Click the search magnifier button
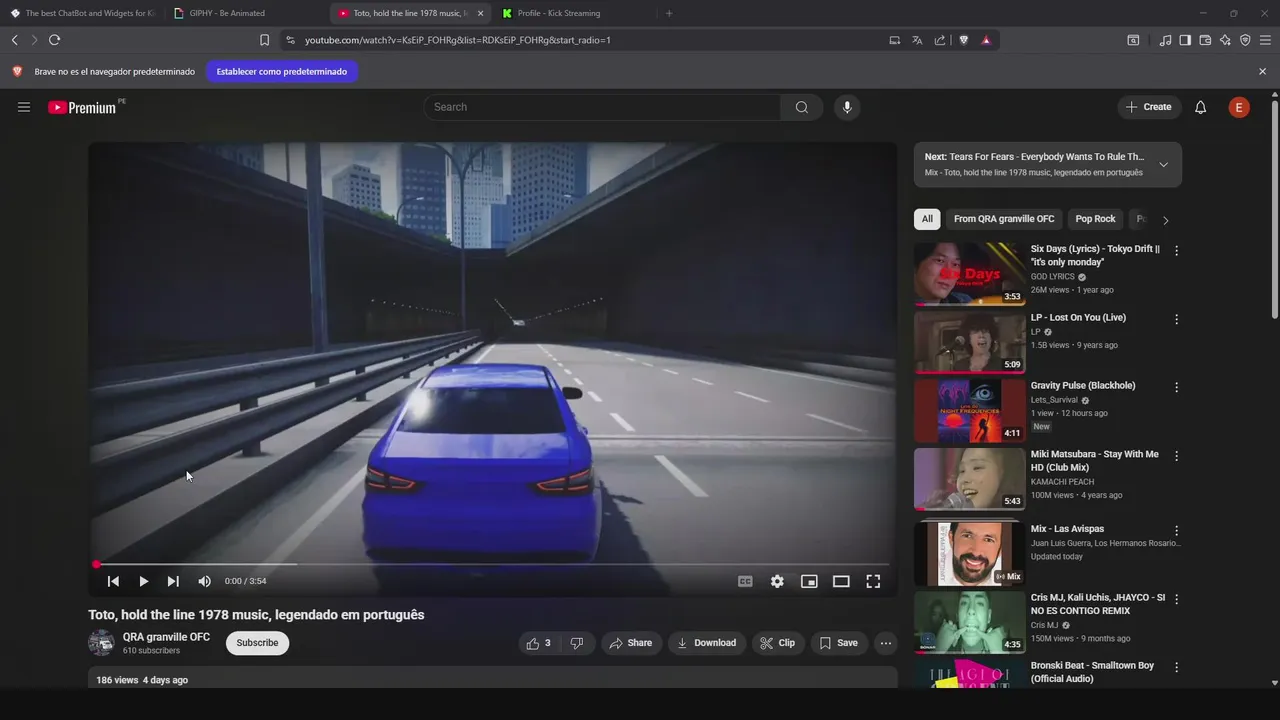 click(802, 107)
